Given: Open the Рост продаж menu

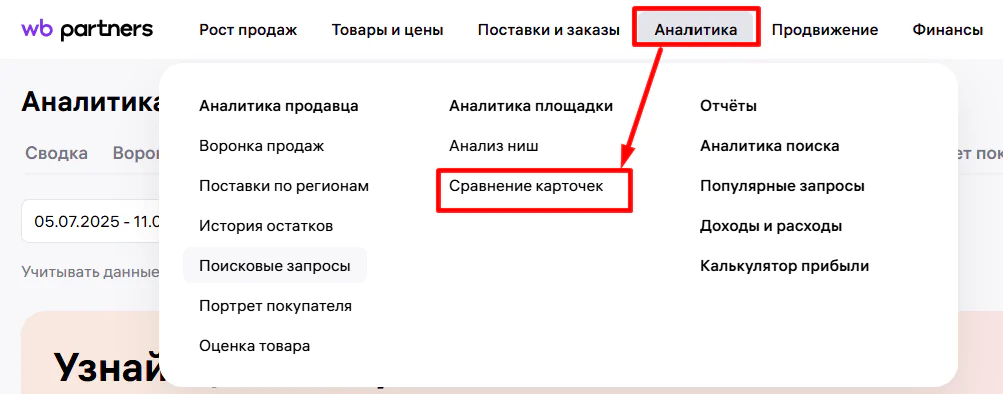Looking at the screenshot, I should click(248, 30).
